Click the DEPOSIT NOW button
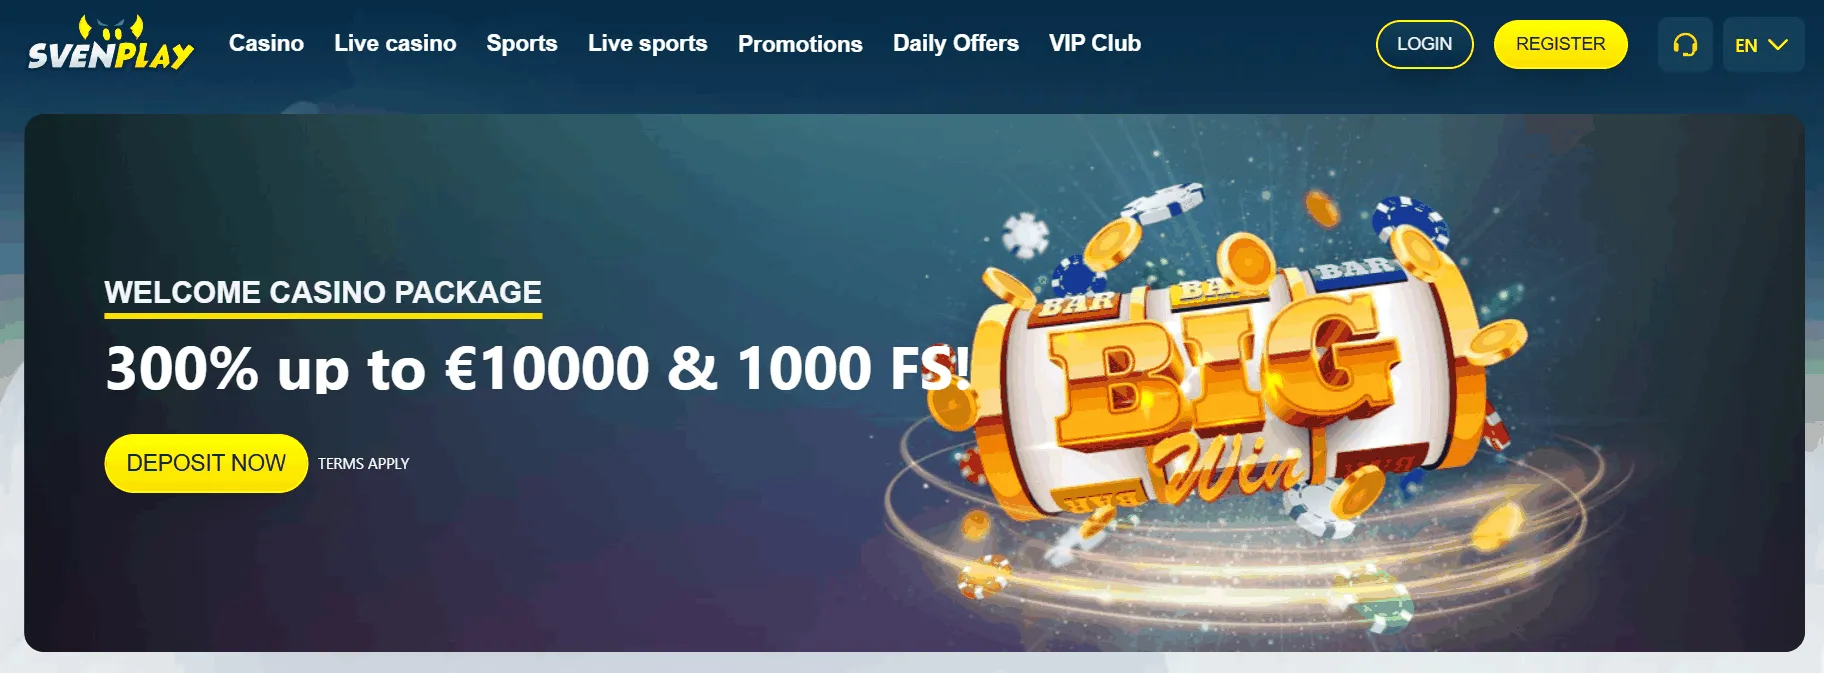The image size is (1824, 673). coord(206,463)
